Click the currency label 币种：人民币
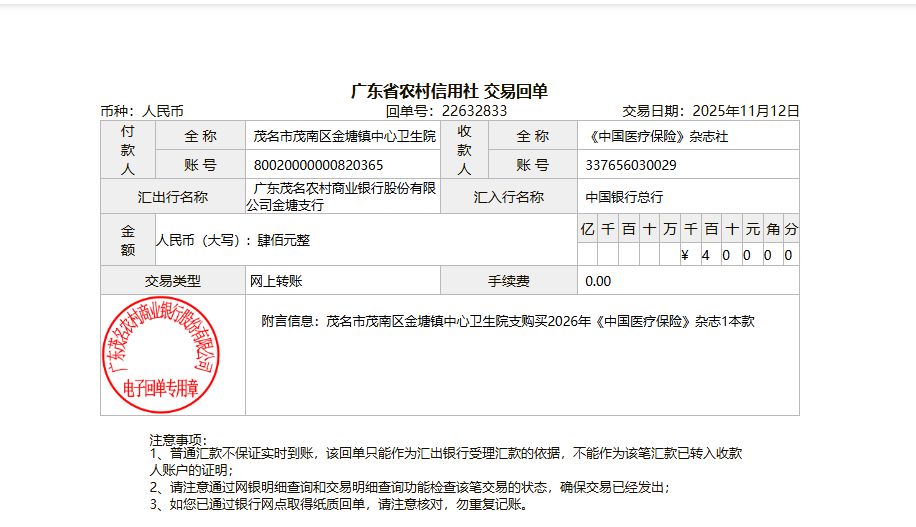 pyautogui.click(x=141, y=111)
